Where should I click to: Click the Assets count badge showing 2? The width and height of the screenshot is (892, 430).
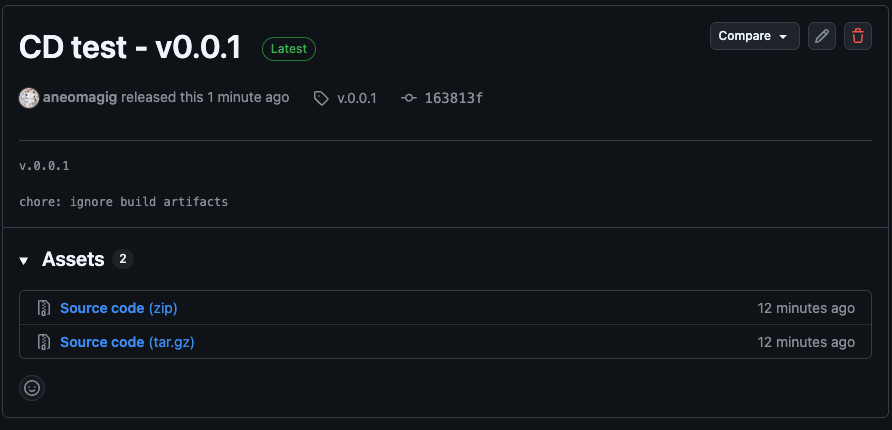[x=123, y=259]
